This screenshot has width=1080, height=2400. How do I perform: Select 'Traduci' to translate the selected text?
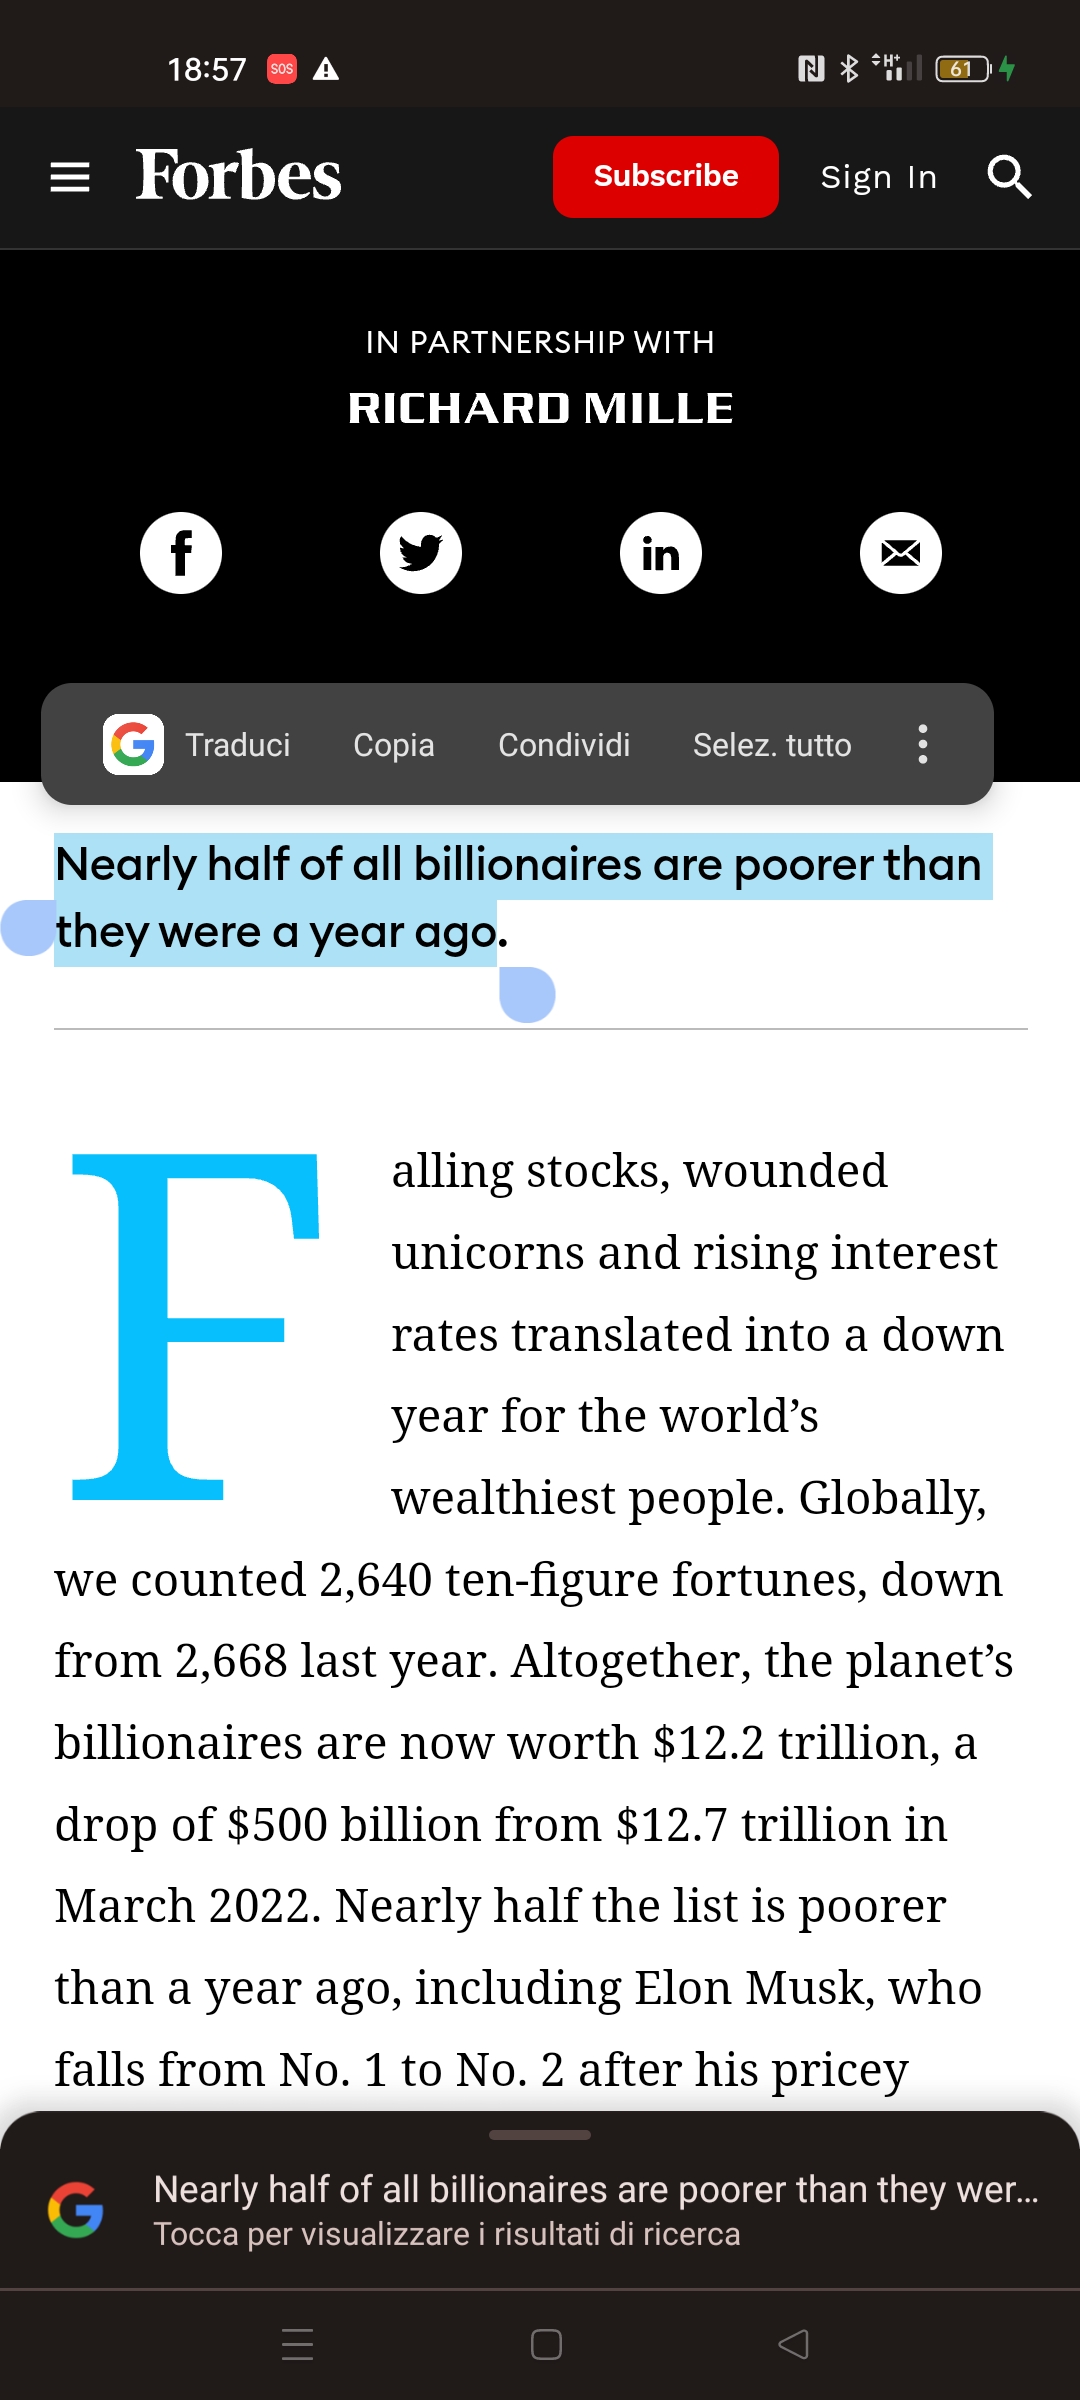237,744
